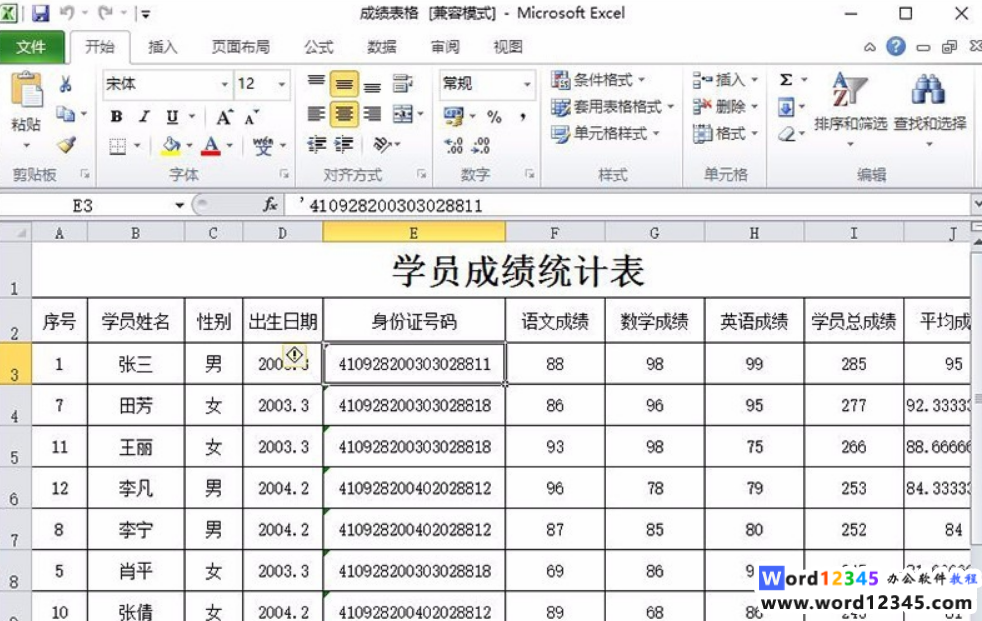Click the Increase Indent icon
This screenshot has width=982, height=621.
tap(344, 145)
